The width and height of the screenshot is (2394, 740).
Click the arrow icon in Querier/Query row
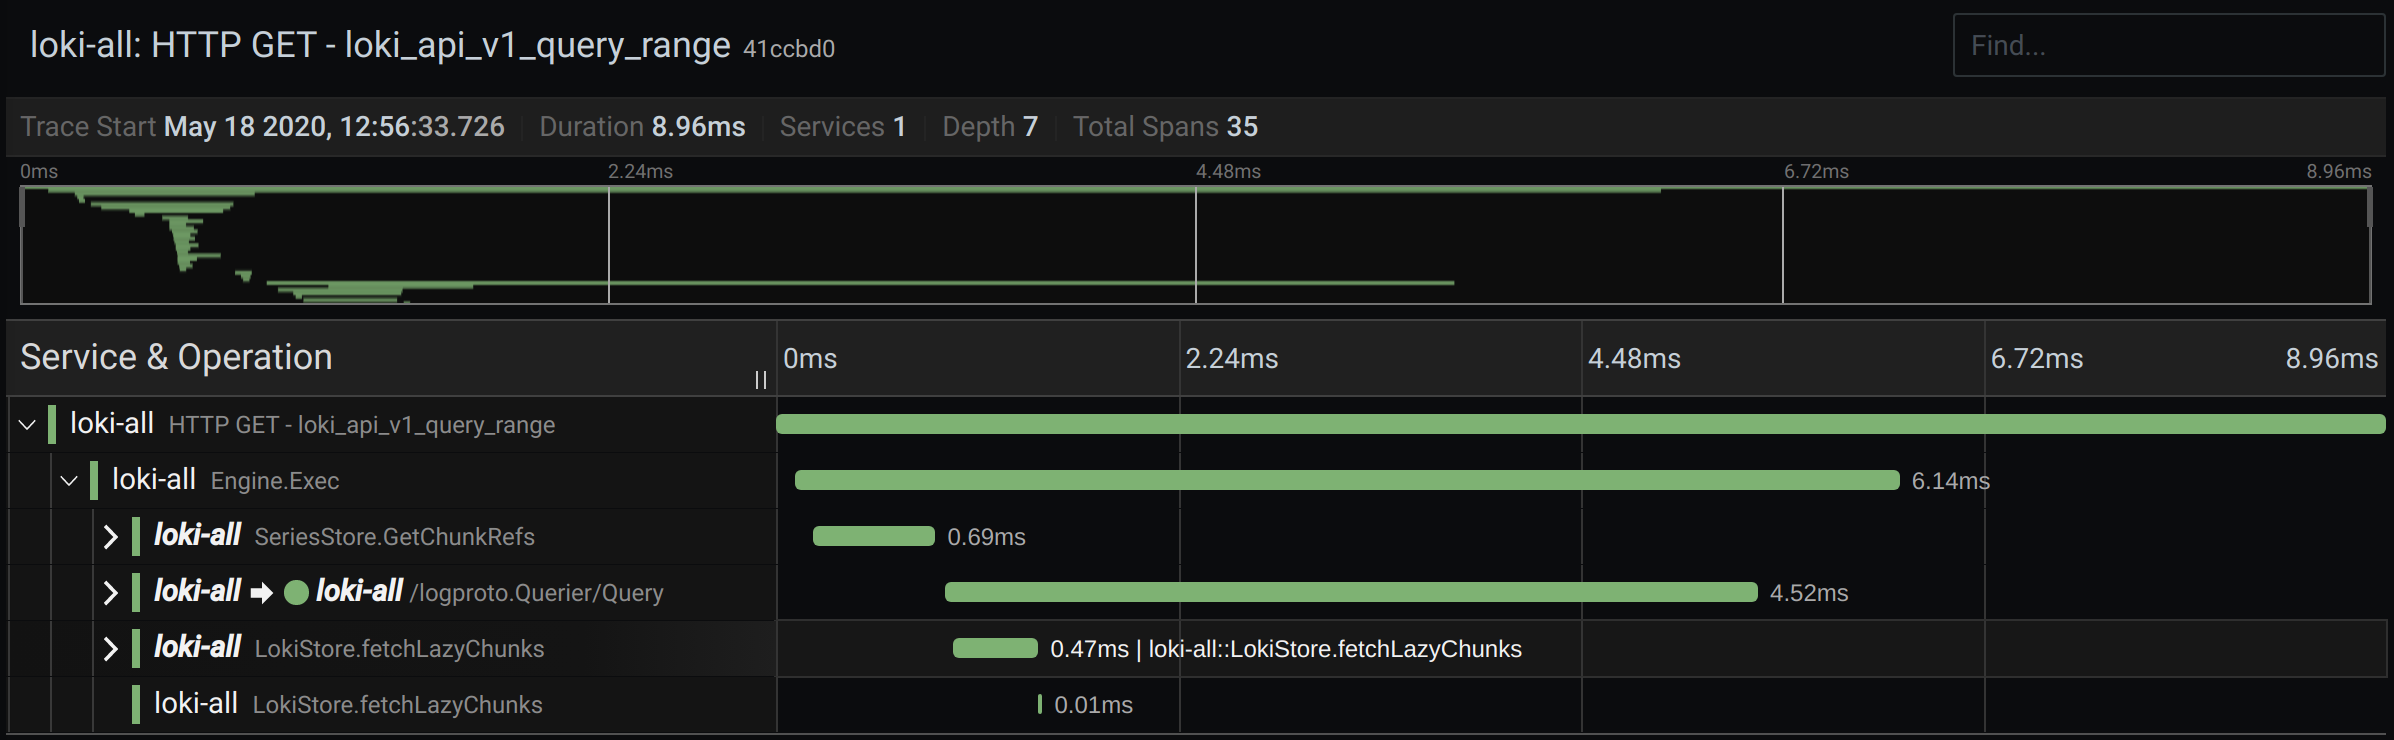pyautogui.click(x=262, y=593)
